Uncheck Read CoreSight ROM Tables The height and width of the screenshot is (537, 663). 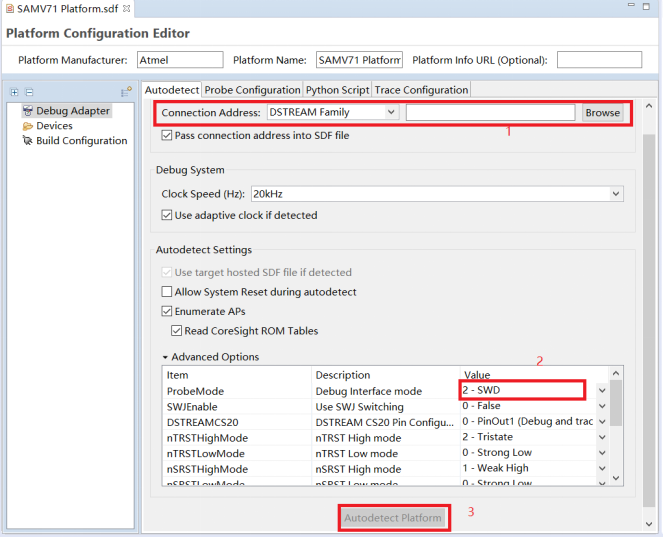[177, 331]
